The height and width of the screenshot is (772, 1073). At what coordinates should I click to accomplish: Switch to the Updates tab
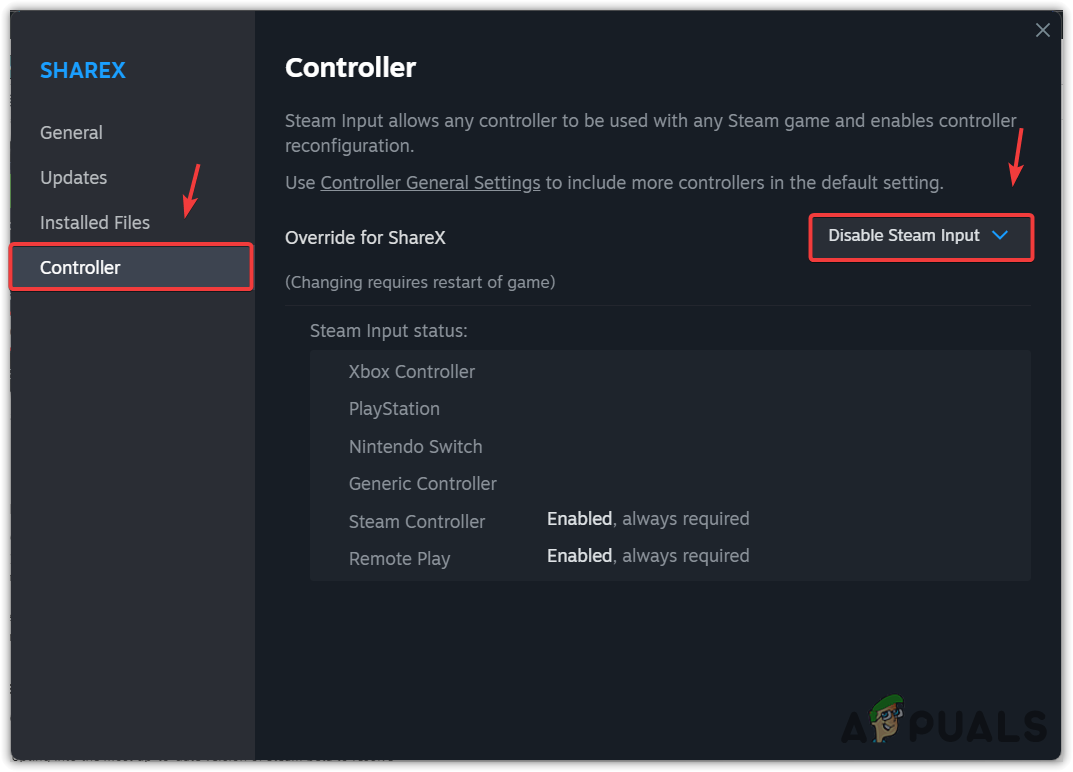pyautogui.click(x=73, y=178)
